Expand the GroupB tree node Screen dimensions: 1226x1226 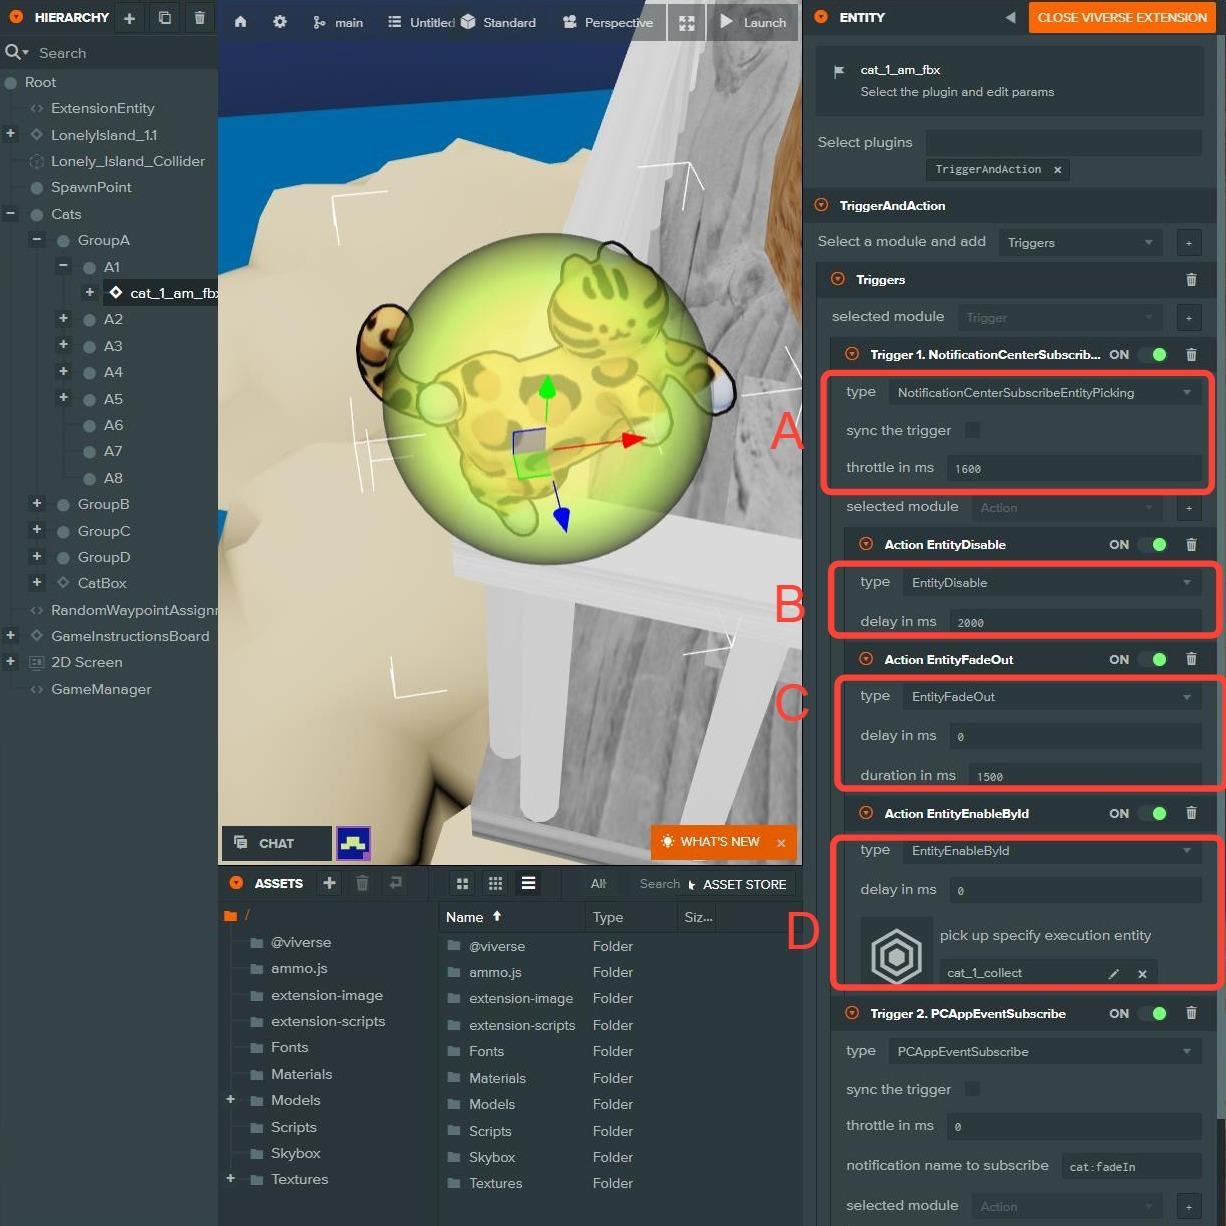click(37, 504)
